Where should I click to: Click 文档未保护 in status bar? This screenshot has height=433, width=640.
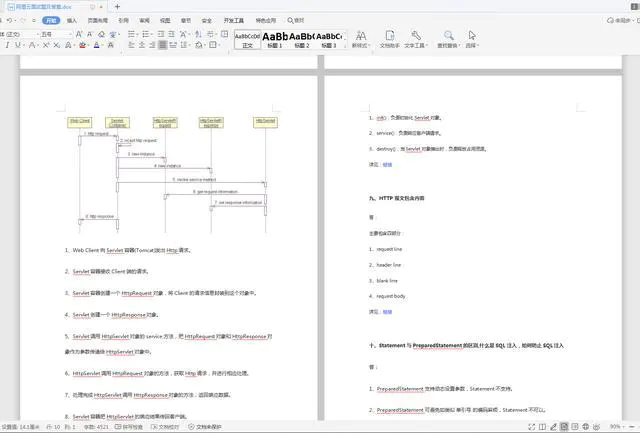[205, 427]
